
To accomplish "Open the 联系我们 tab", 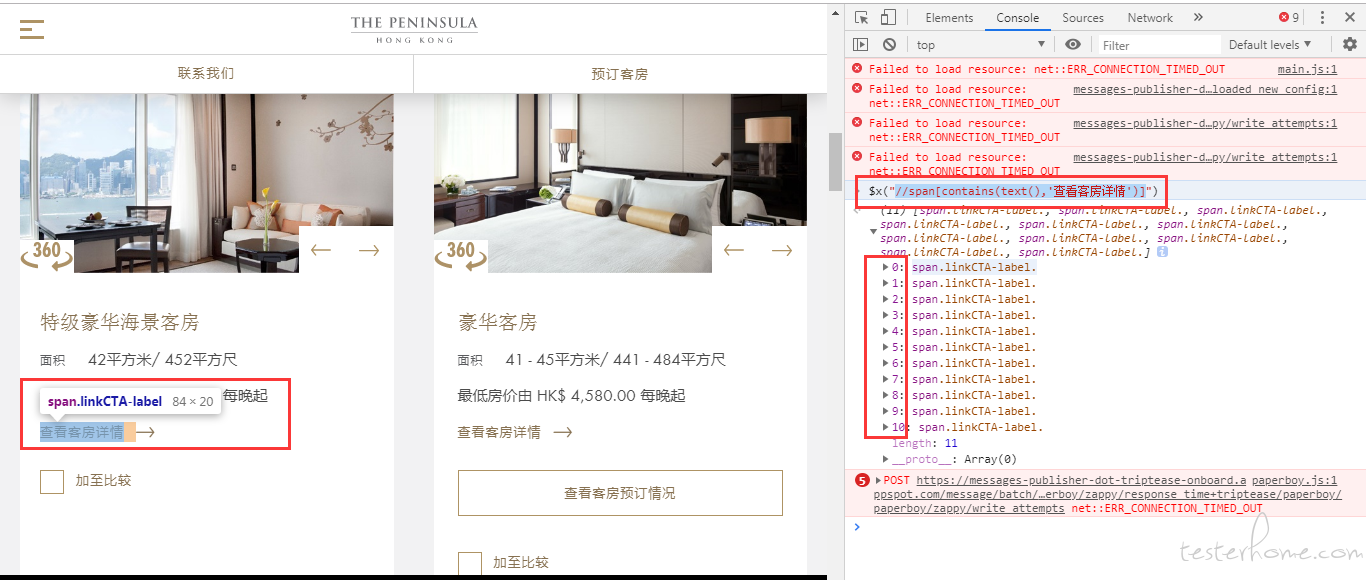I will [x=206, y=74].
